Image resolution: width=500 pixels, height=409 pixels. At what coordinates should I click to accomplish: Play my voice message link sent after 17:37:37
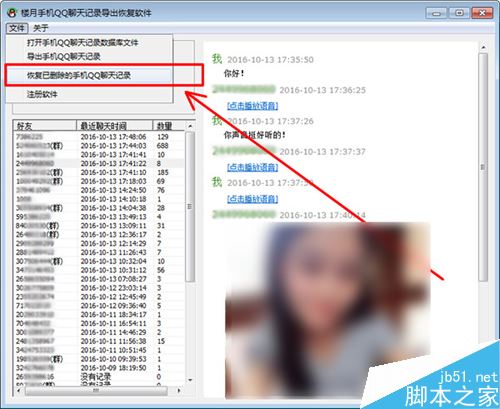(253, 199)
